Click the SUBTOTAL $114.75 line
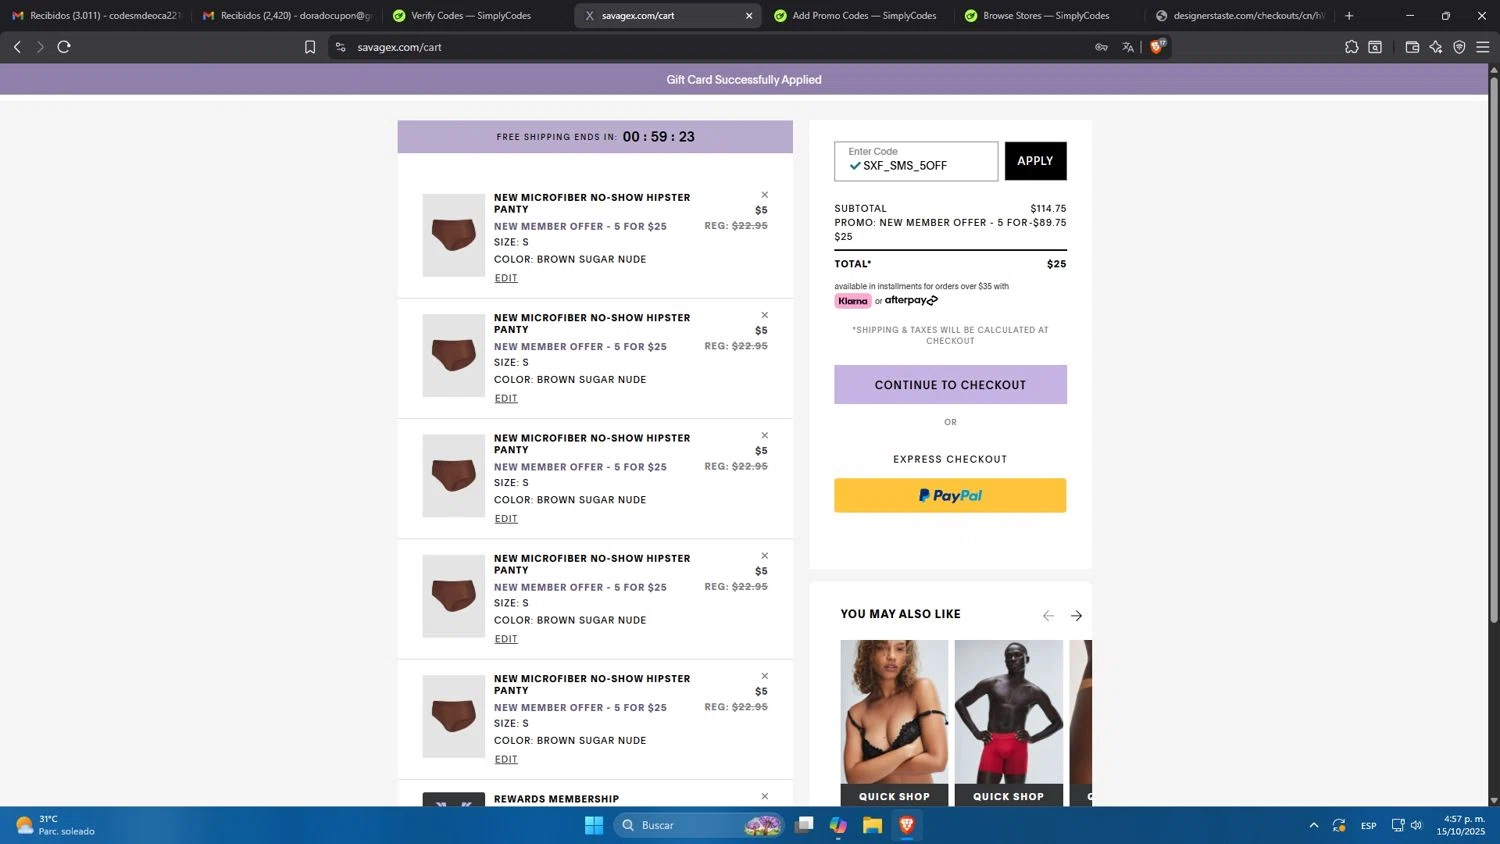 coord(950,209)
